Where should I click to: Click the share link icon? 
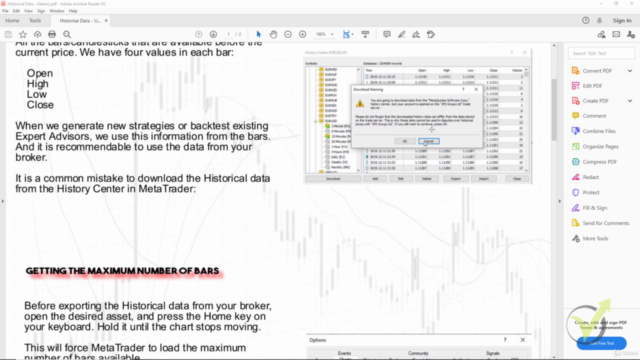601,34
